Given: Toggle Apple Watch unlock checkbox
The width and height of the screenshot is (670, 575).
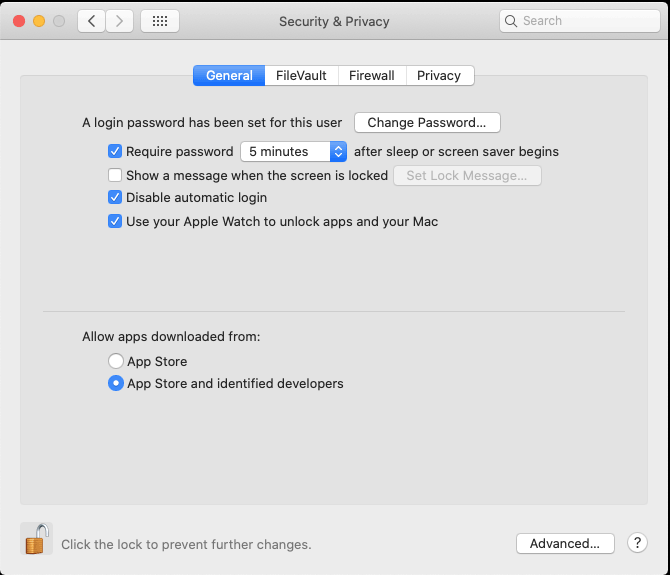Looking at the screenshot, I should pos(115,221).
